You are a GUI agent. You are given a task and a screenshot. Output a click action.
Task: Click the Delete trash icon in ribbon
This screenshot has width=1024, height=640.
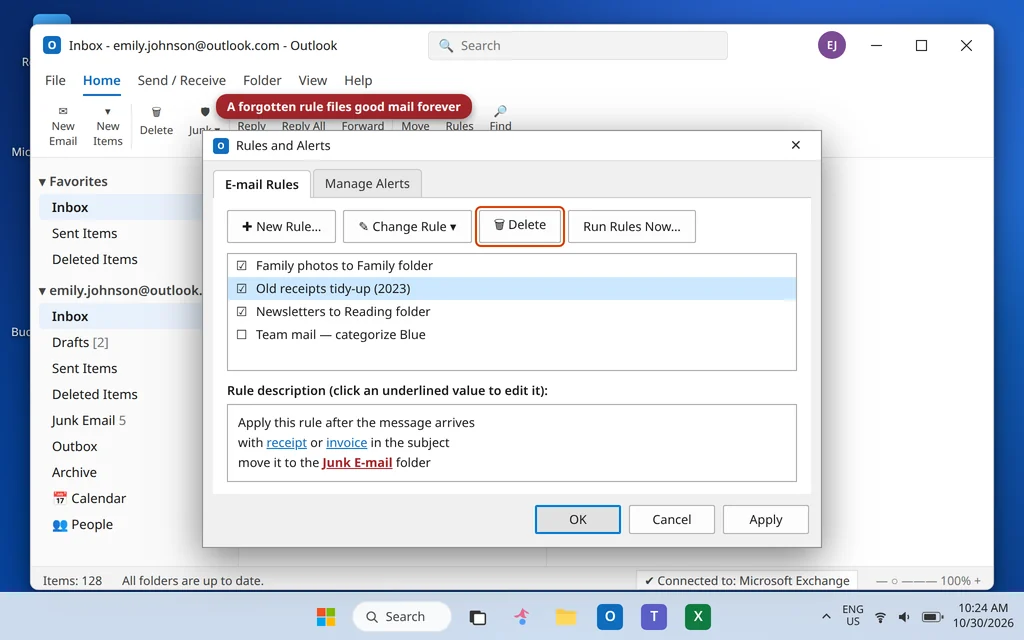pos(156,112)
